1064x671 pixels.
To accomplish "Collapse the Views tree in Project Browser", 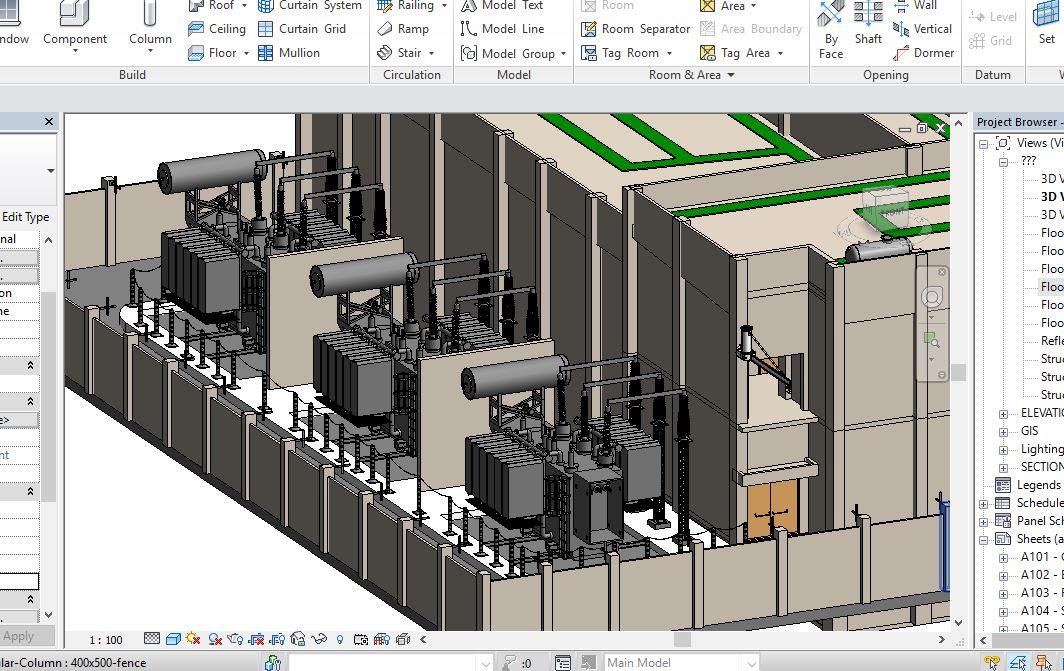I will pos(985,143).
